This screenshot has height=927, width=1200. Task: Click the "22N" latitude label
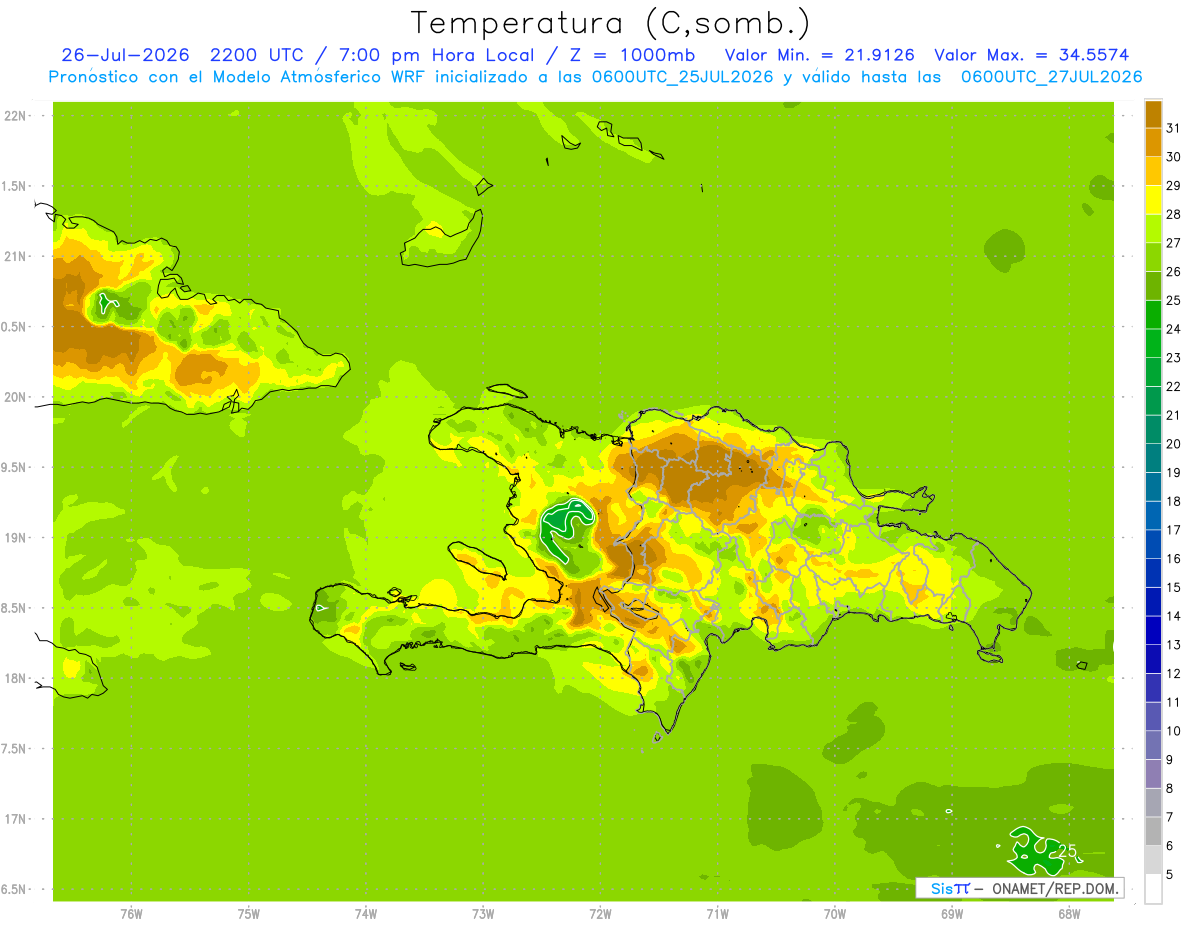coord(16,116)
